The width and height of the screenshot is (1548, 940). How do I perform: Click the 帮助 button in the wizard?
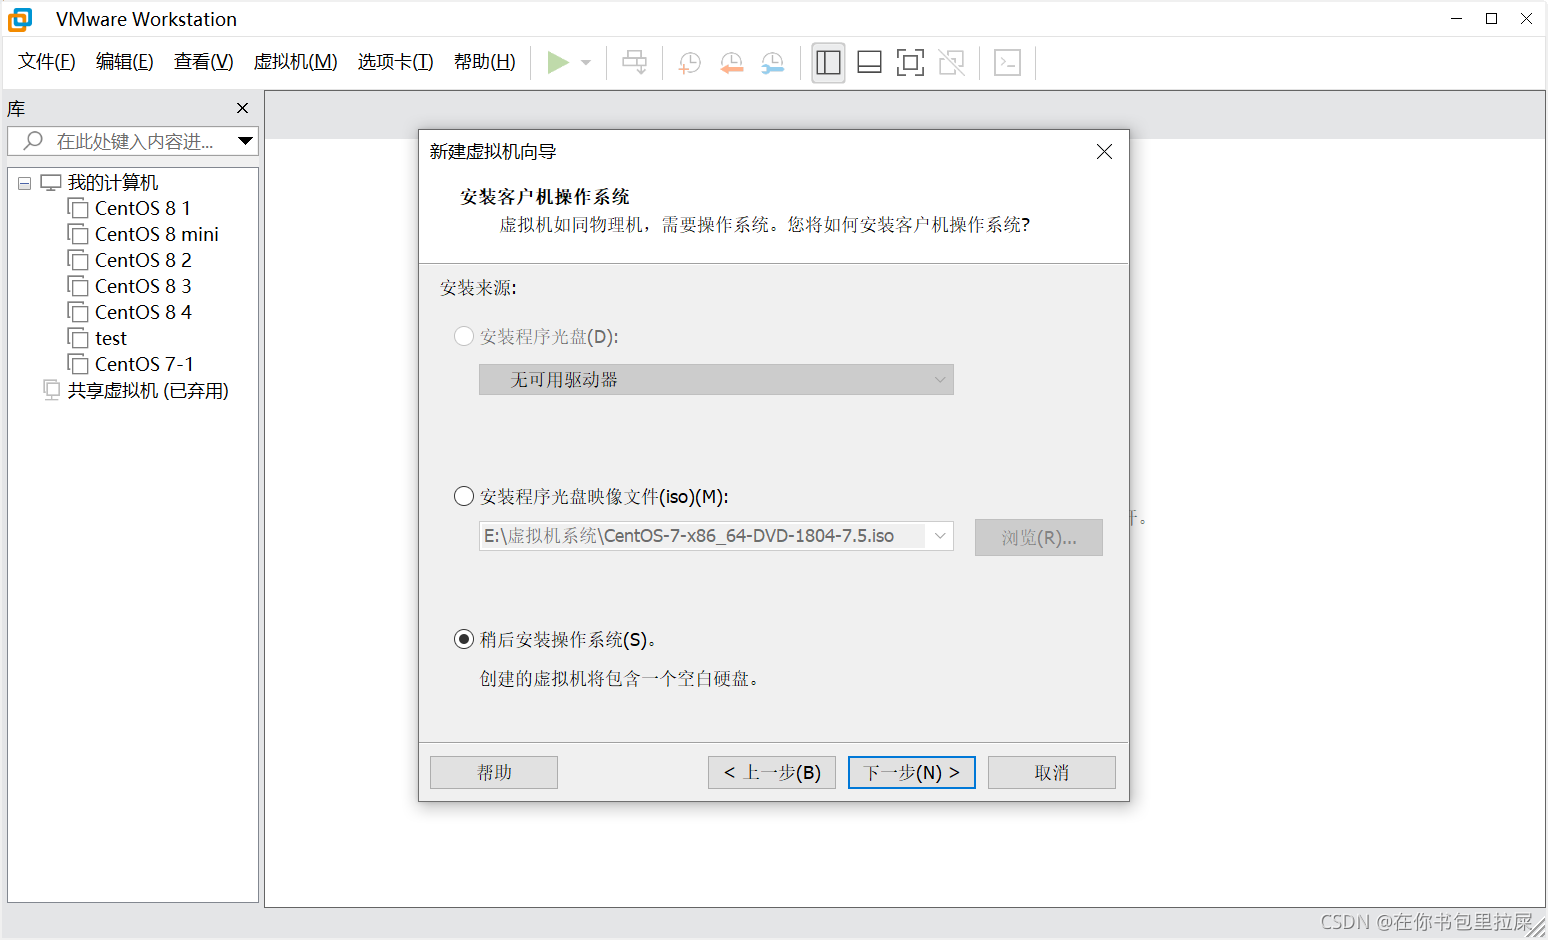pyautogui.click(x=494, y=772)
